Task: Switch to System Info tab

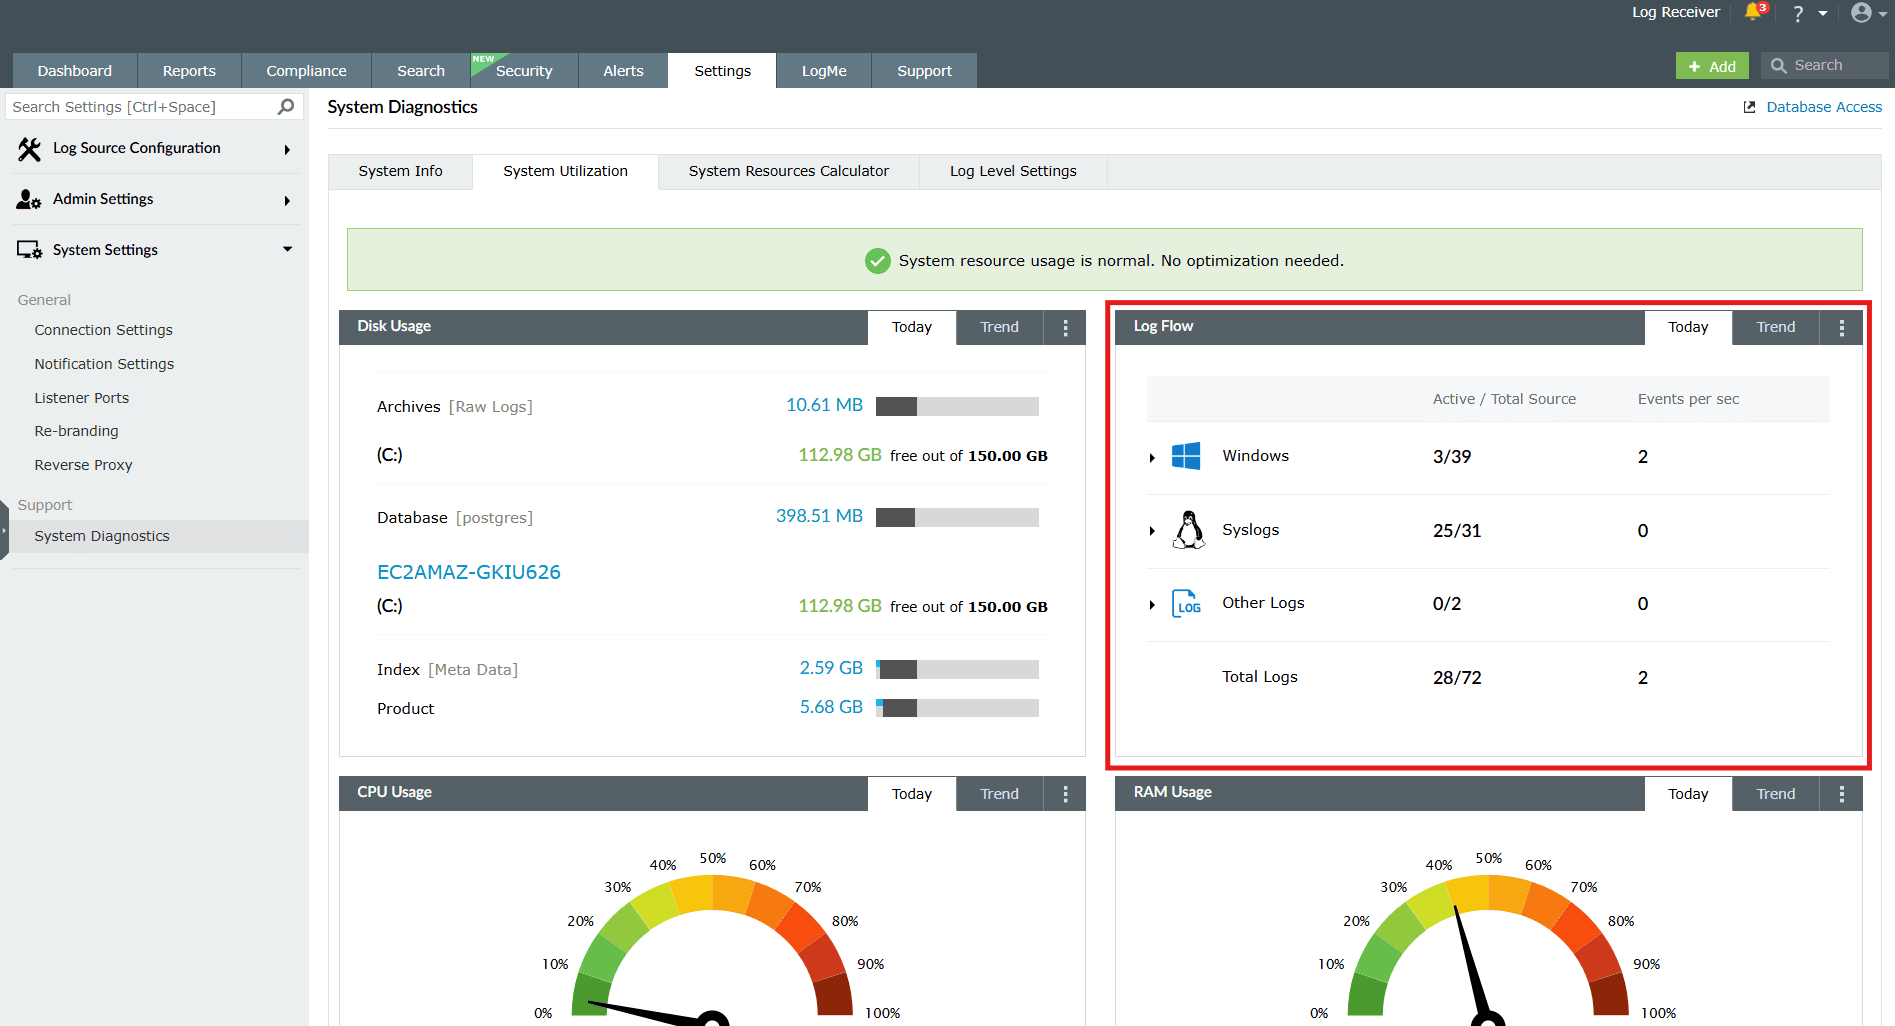Action: [400, 171]
